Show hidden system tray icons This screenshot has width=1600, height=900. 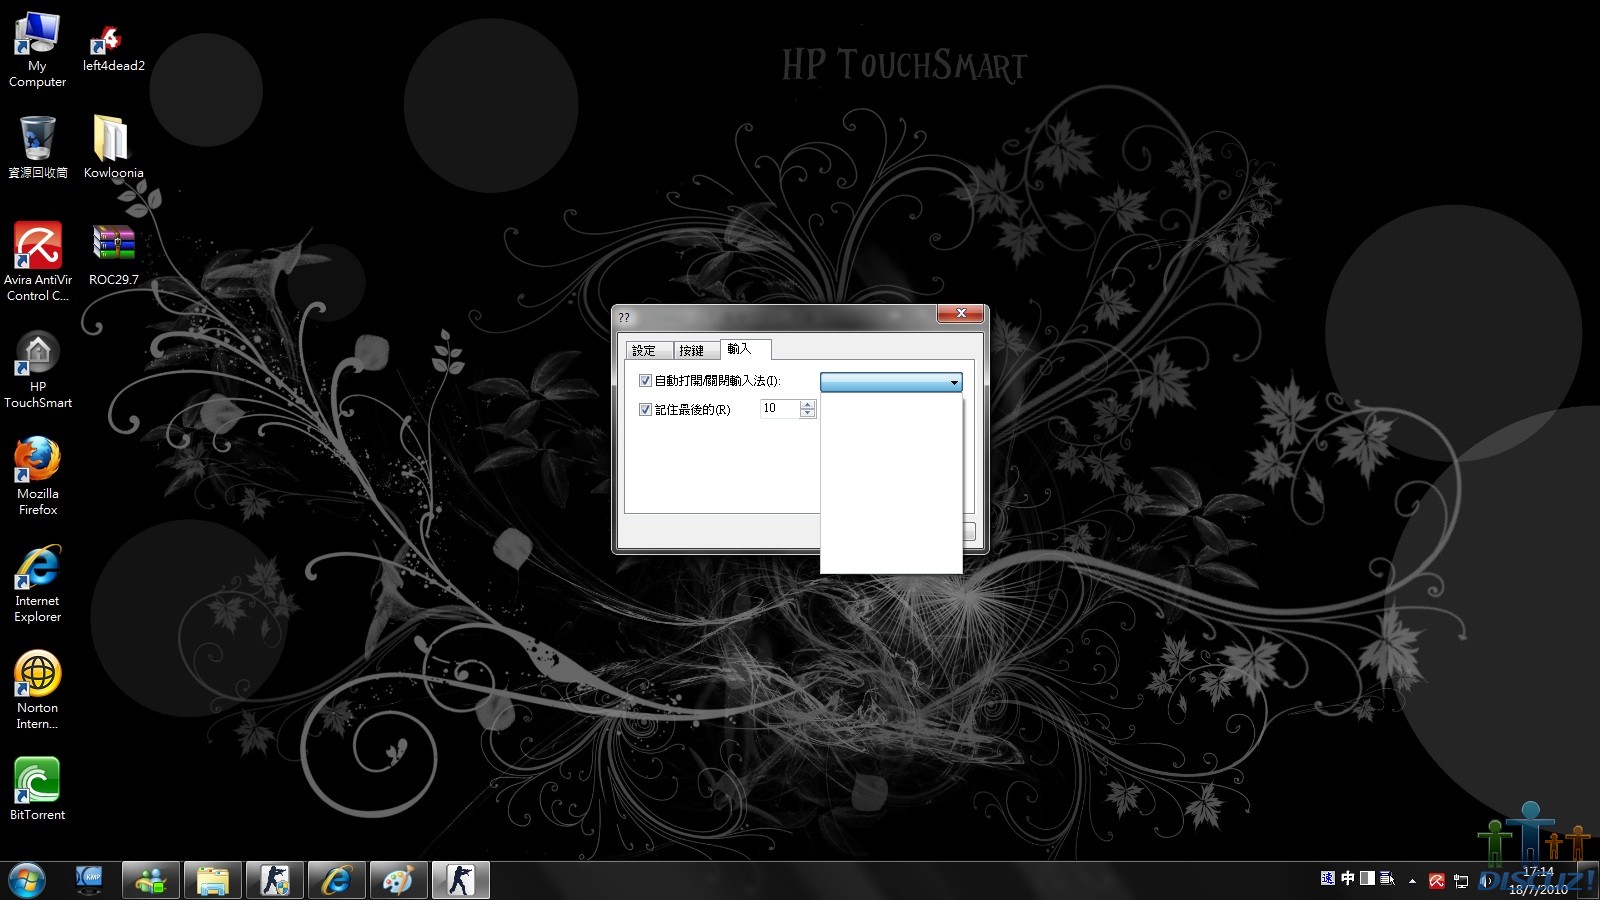[x=1412, y=881]
